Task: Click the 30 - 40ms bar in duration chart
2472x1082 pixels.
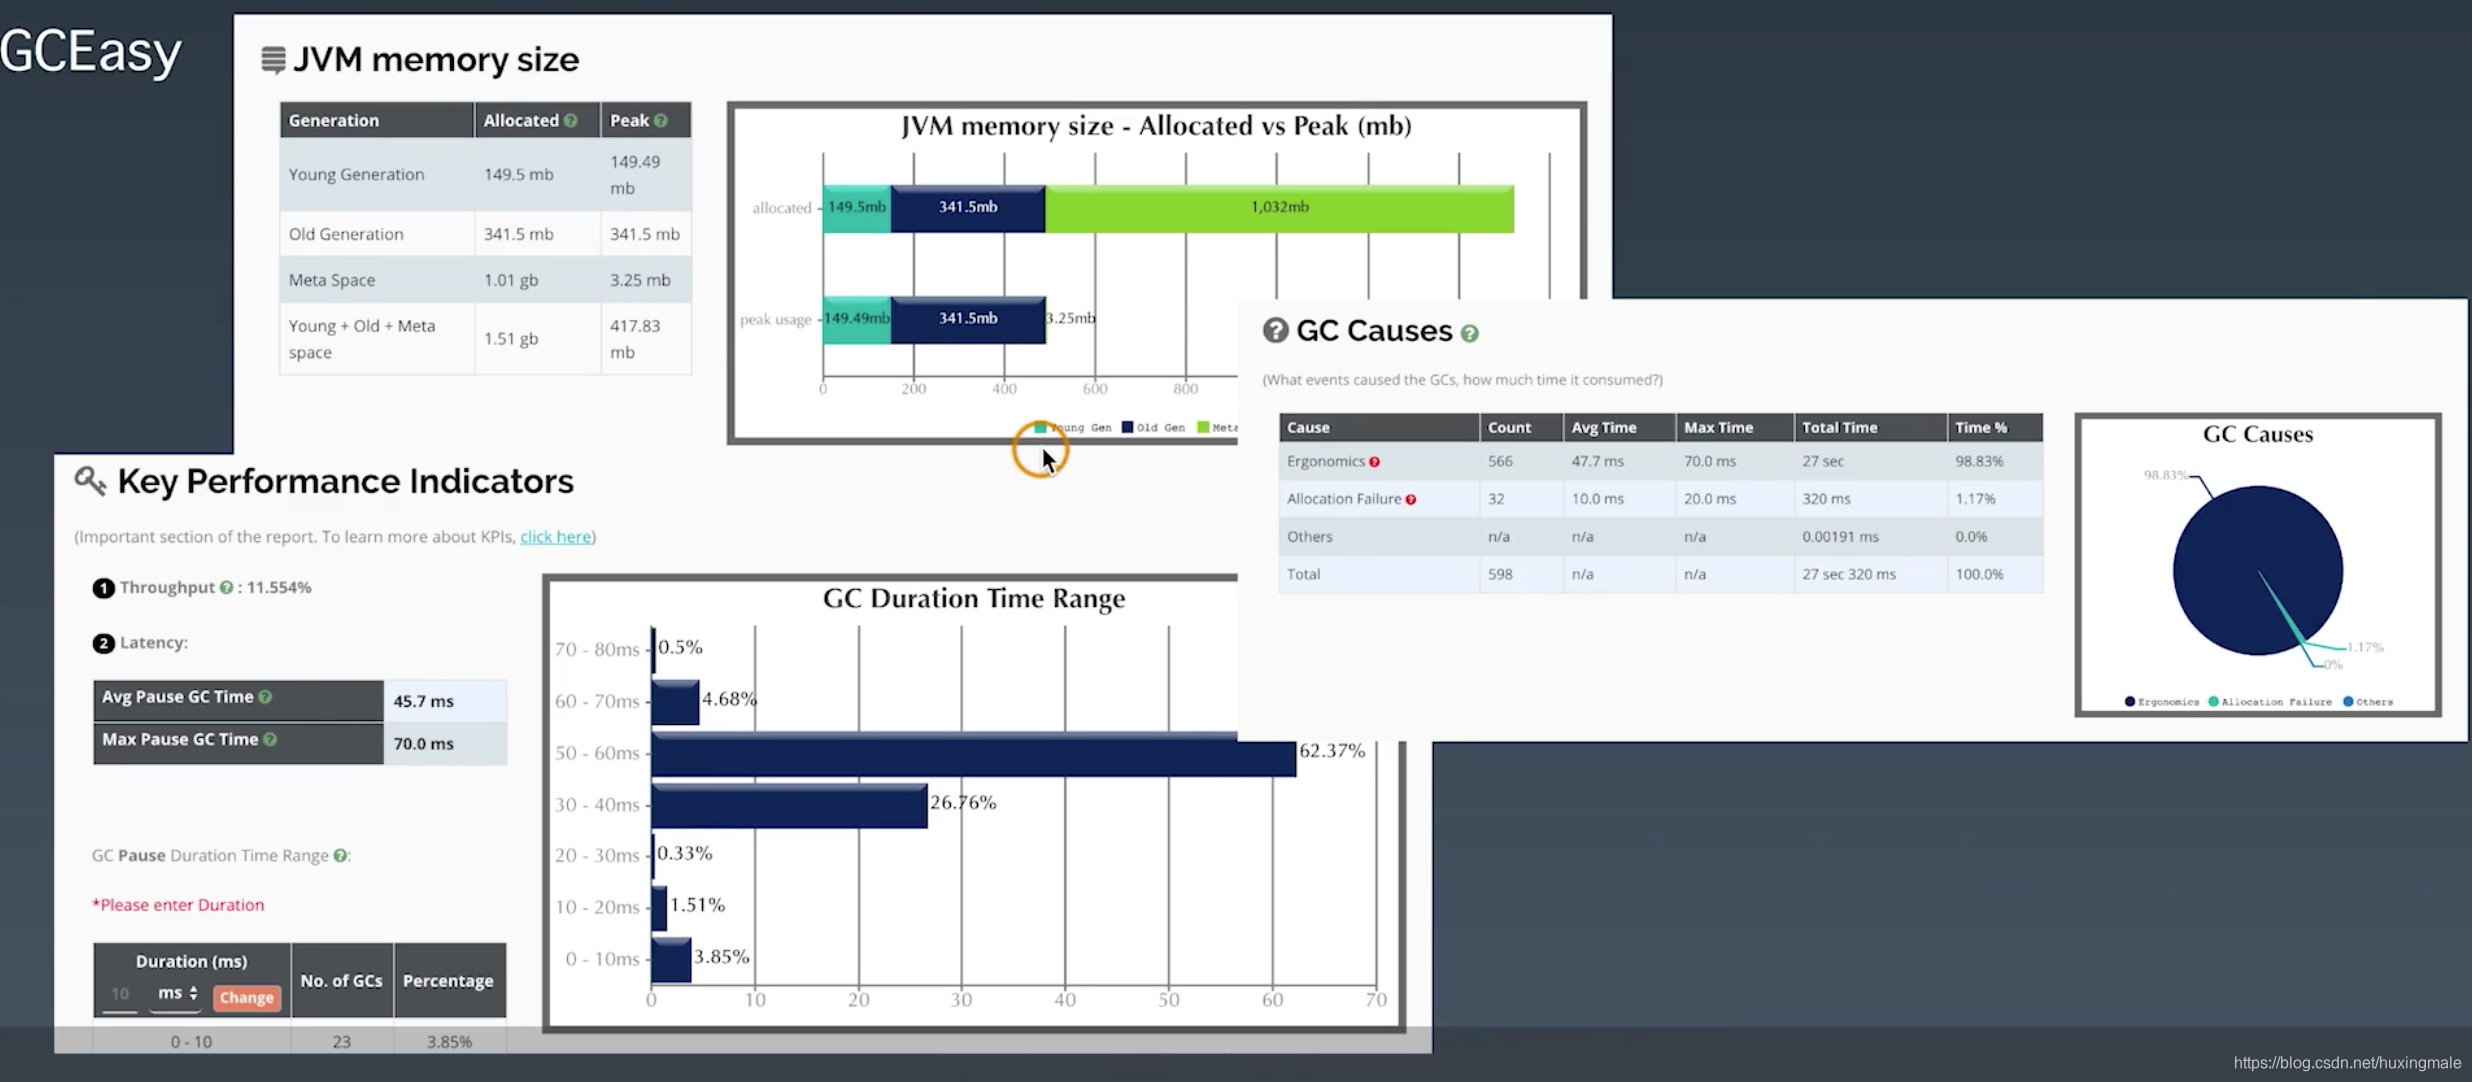Action: 789,805
